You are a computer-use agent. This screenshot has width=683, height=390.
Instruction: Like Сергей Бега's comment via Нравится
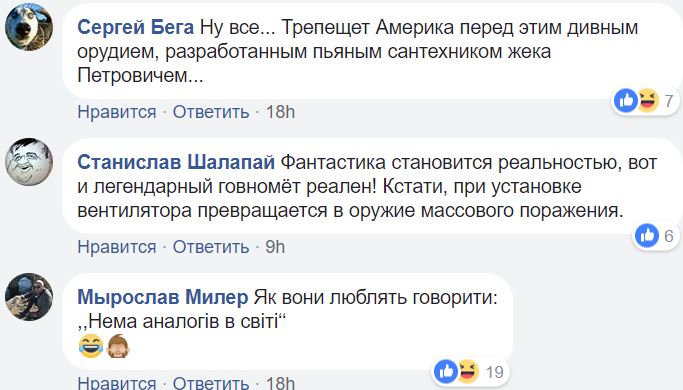point(117,112)
